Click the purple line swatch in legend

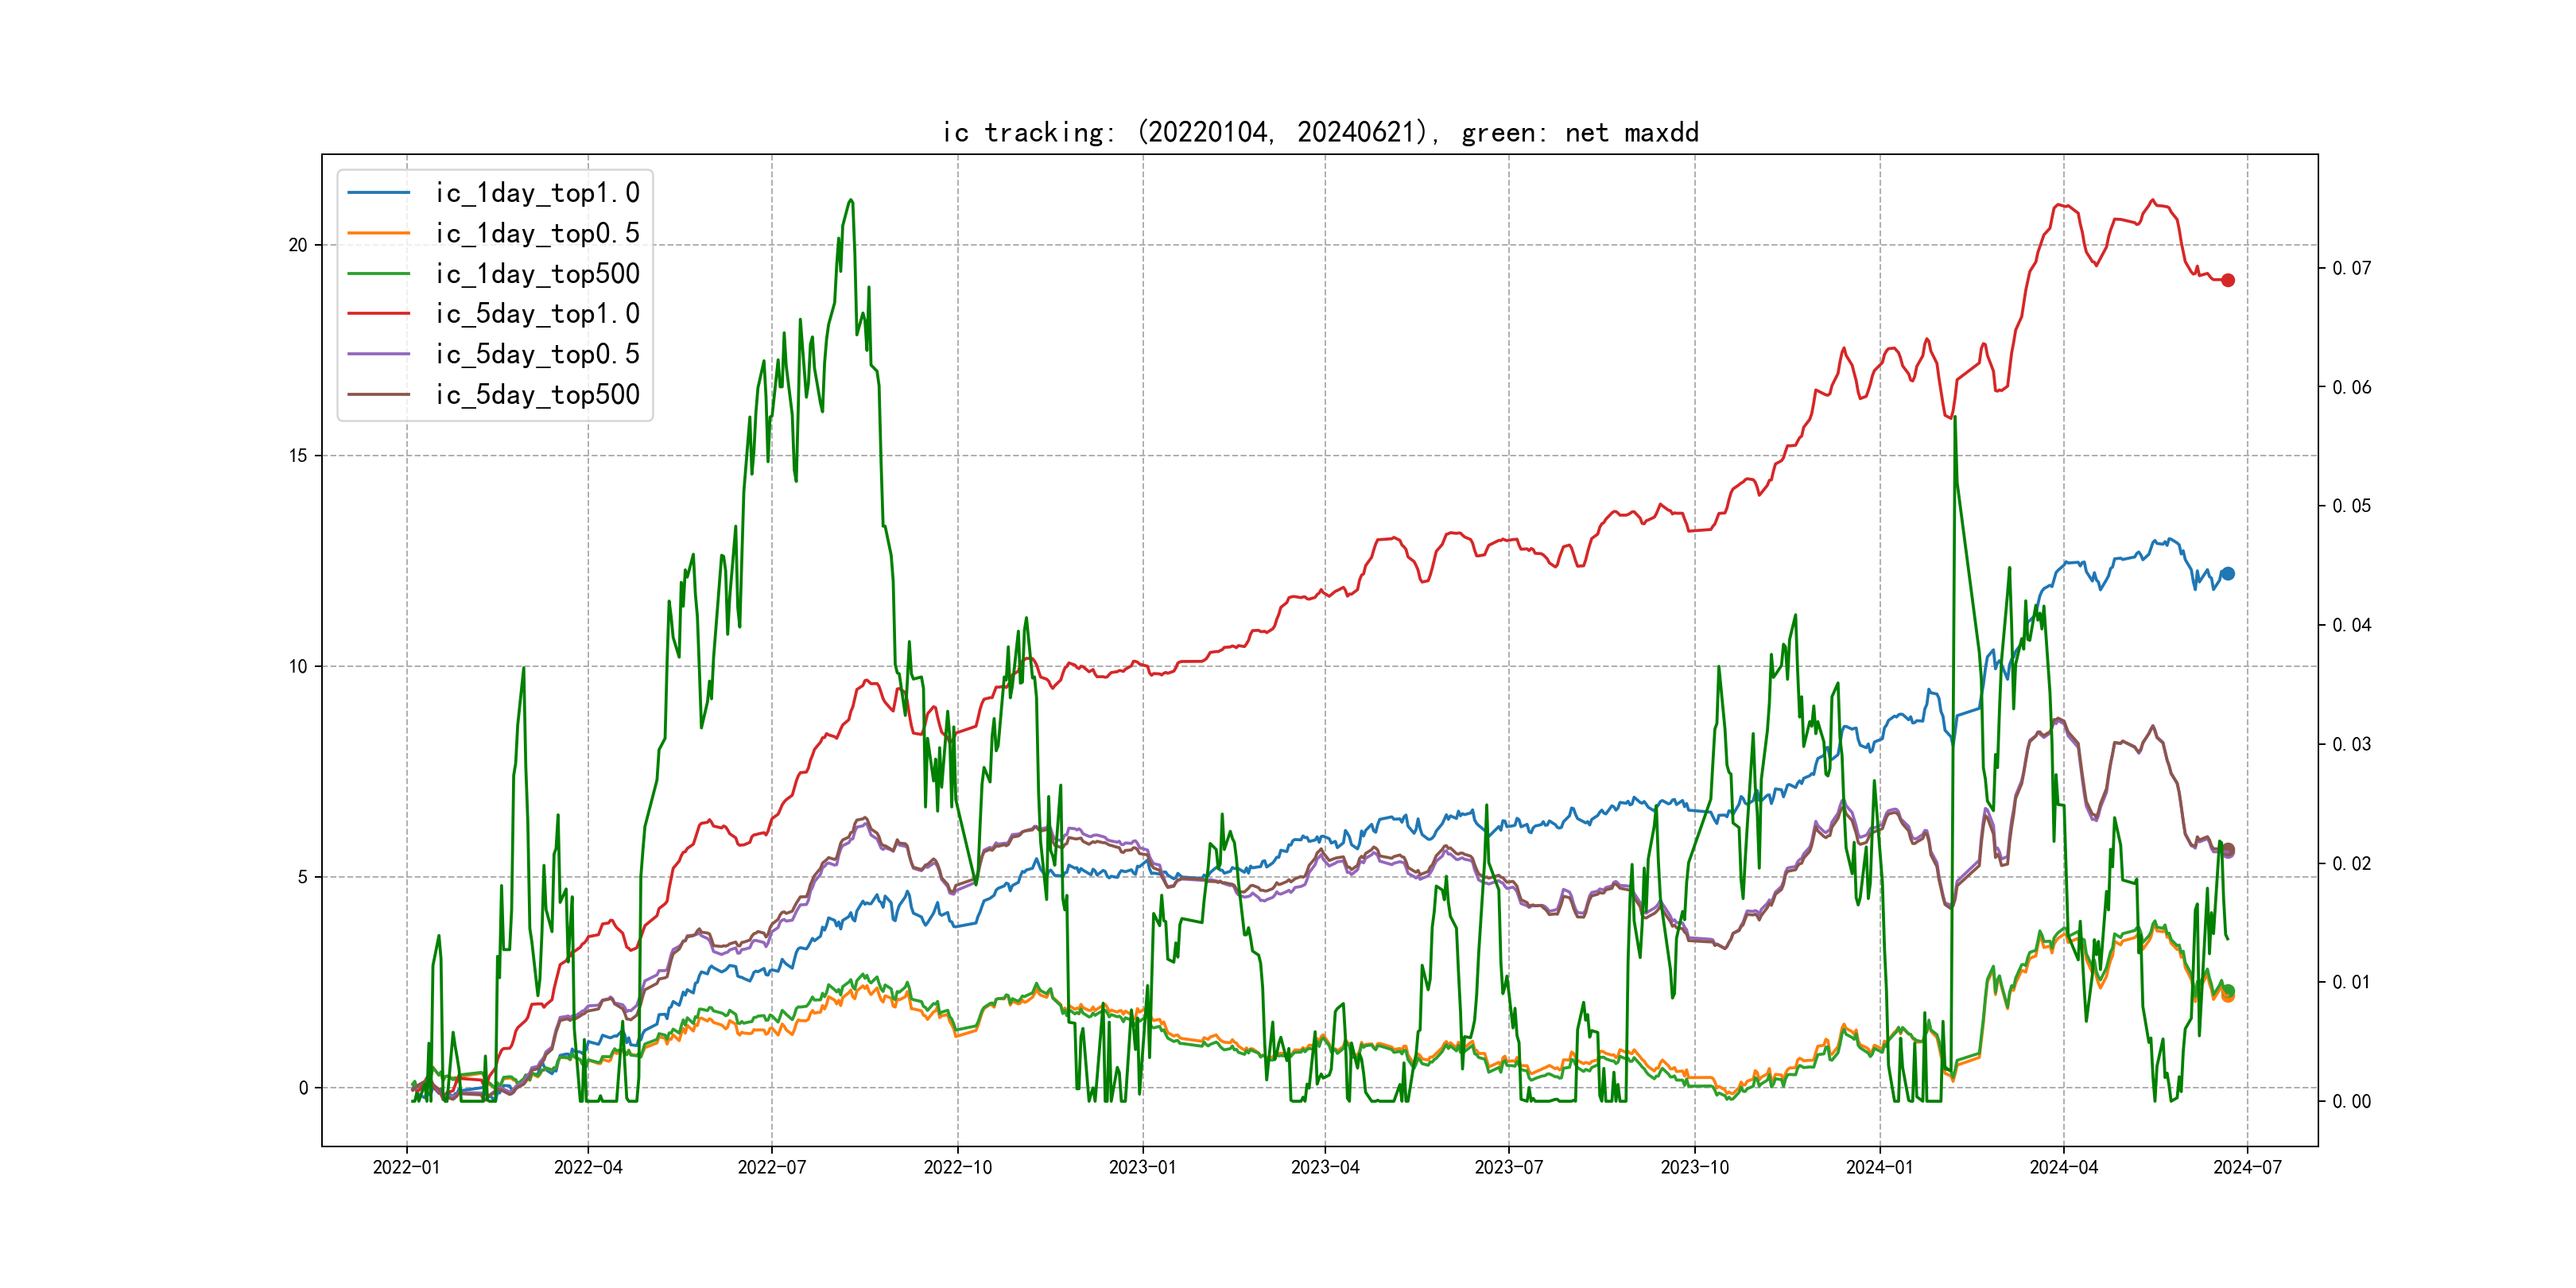378,354
